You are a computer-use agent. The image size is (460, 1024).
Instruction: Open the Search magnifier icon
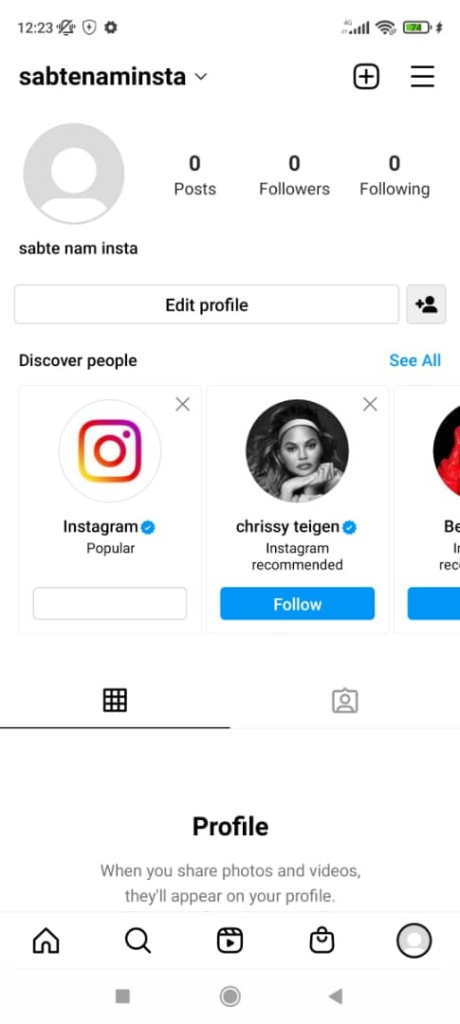point(138,941)
